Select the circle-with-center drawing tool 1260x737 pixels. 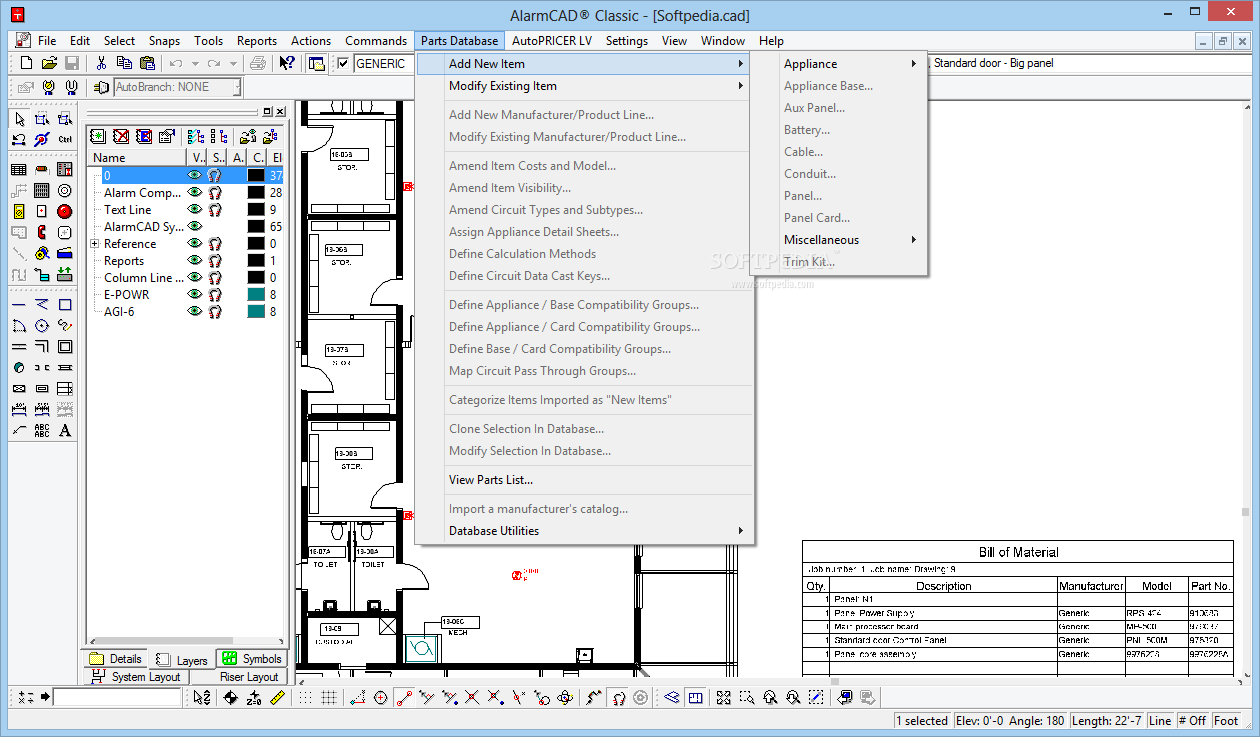pos(41,325)
